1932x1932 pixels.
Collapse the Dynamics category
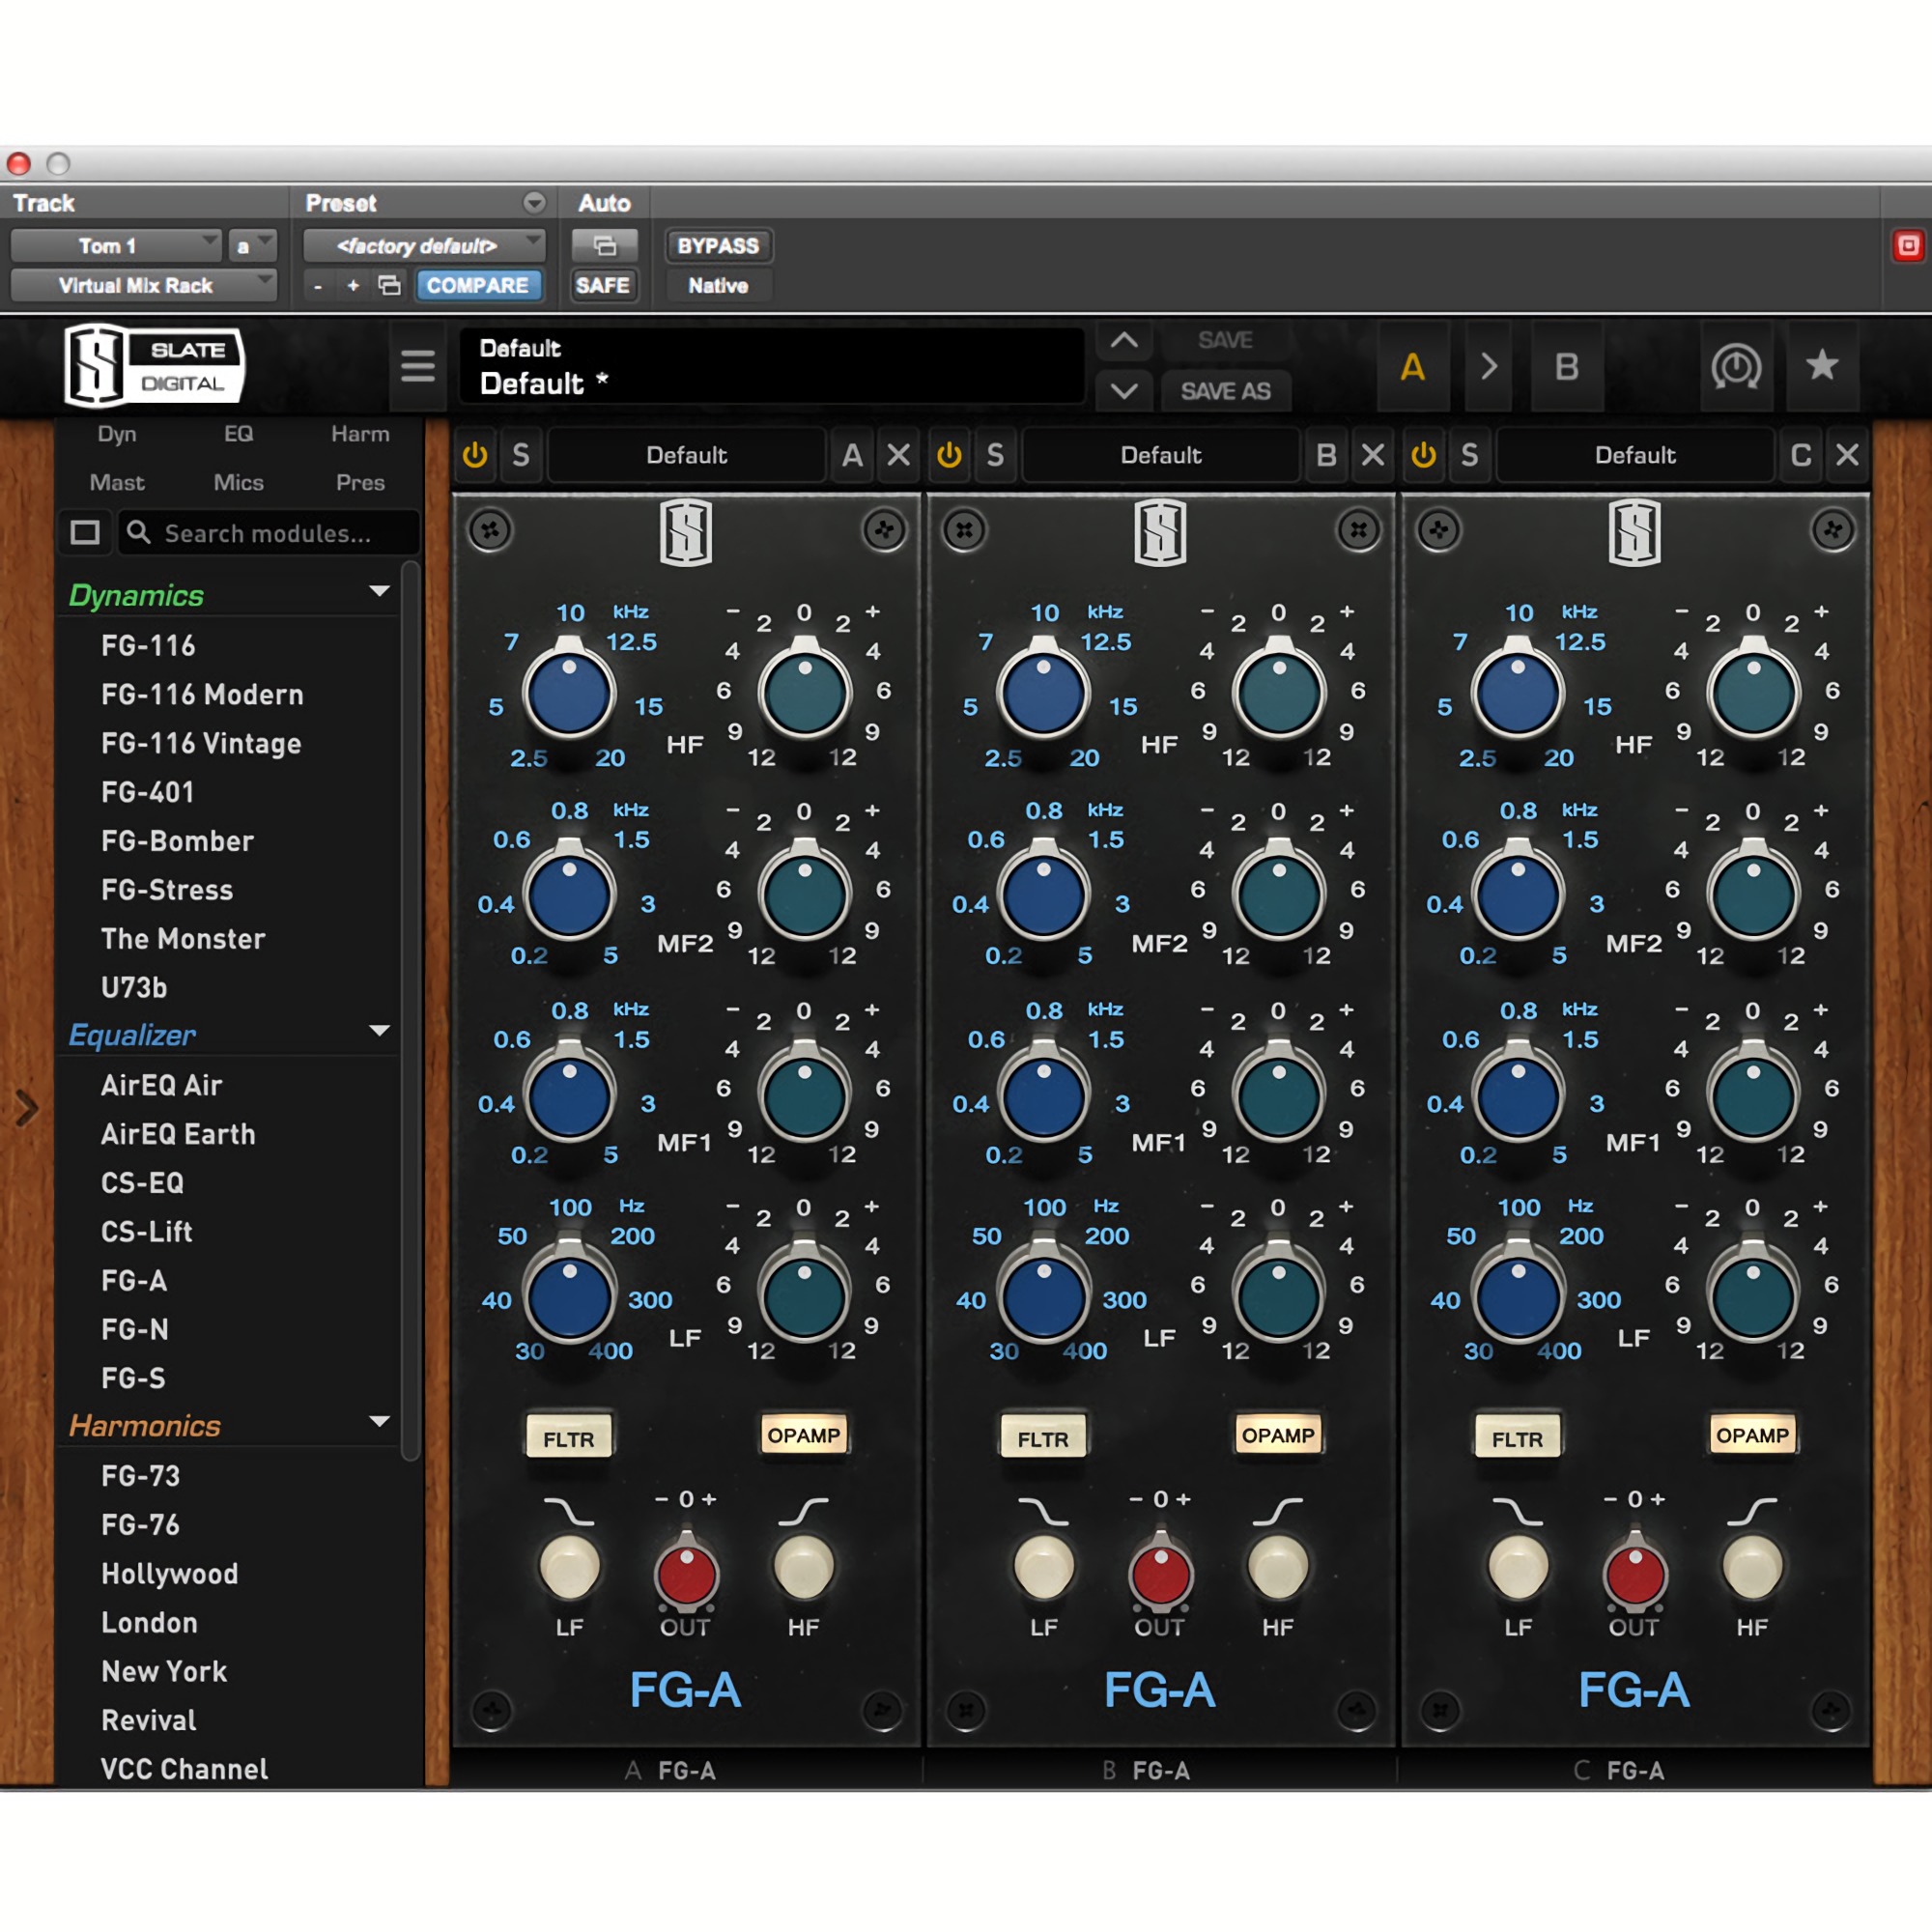(x=380, y=591)
